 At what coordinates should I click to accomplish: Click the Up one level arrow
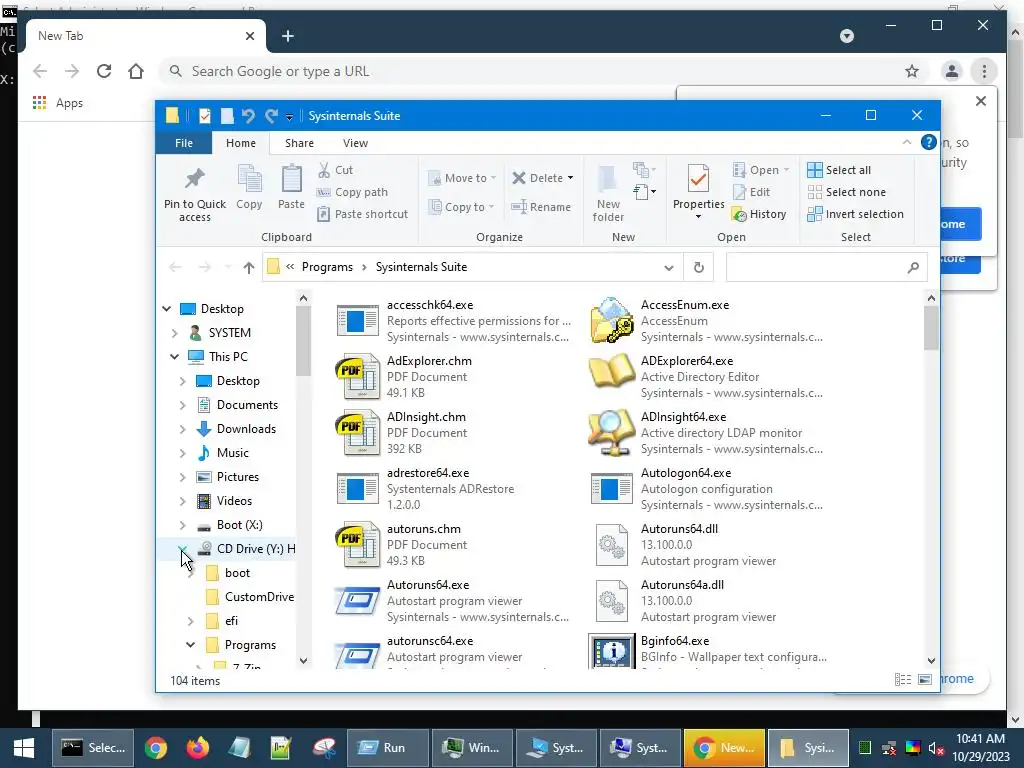[x=248, y=267]
